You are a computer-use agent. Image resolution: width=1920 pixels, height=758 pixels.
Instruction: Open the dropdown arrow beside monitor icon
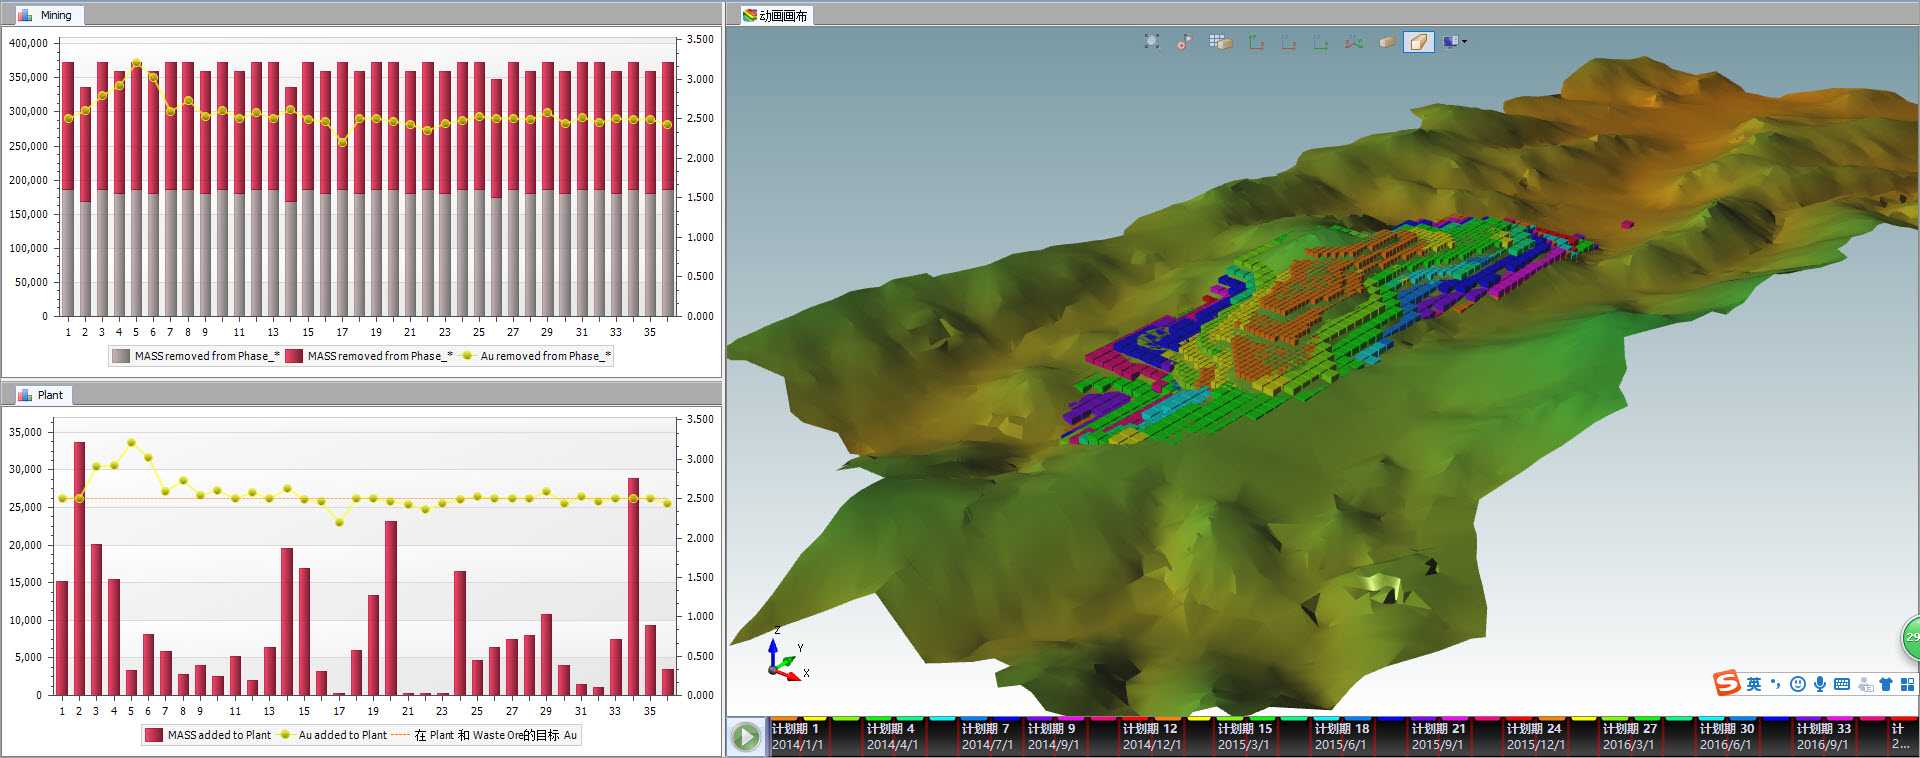[1465, 42]
